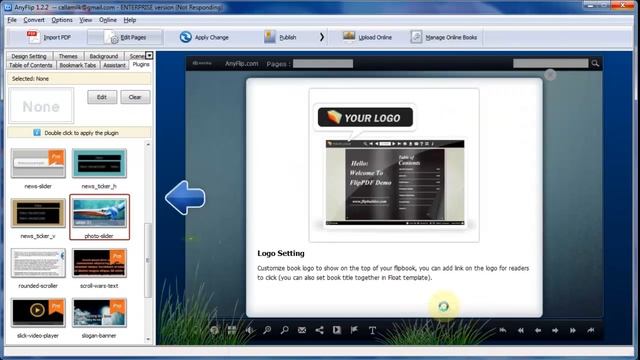Close the Logo Setting popup
Image resolution: width=640 pixels, height=360 pixels.
tap(550, 75)
